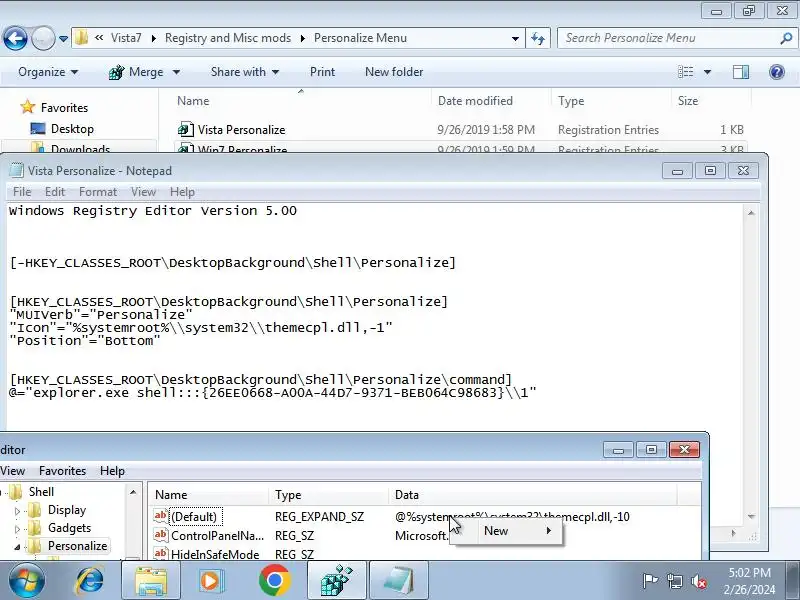
Task: Click Notepad title bar icon
Action: click(17, 170)
